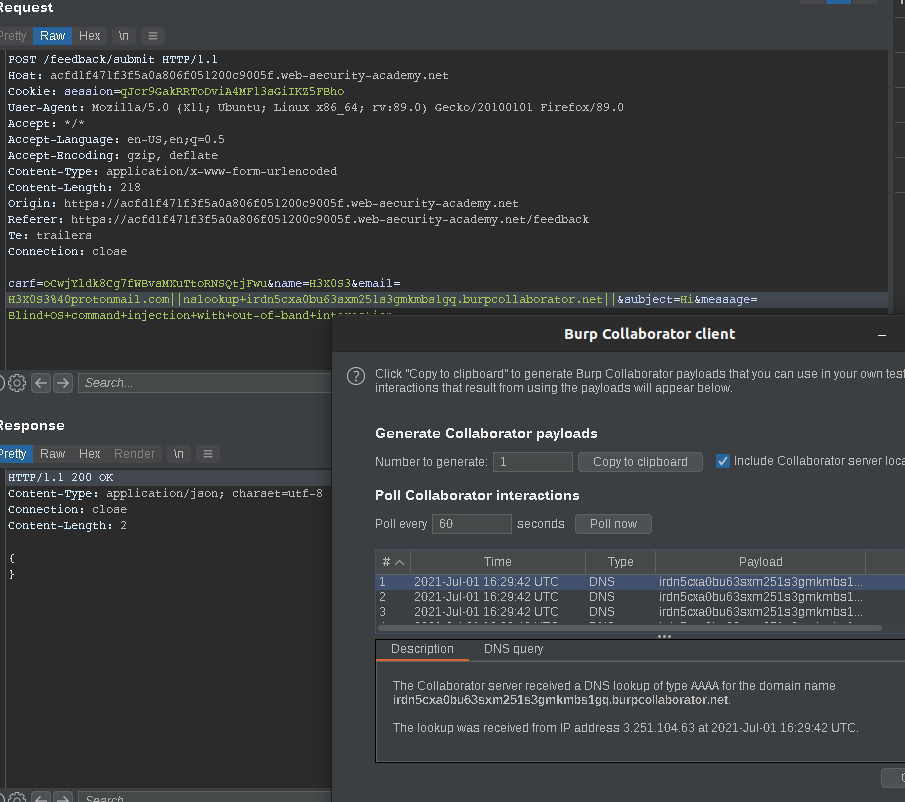905x802 pixels.
Task: Switch response view to Hex tab
Action: pos(89,454)
